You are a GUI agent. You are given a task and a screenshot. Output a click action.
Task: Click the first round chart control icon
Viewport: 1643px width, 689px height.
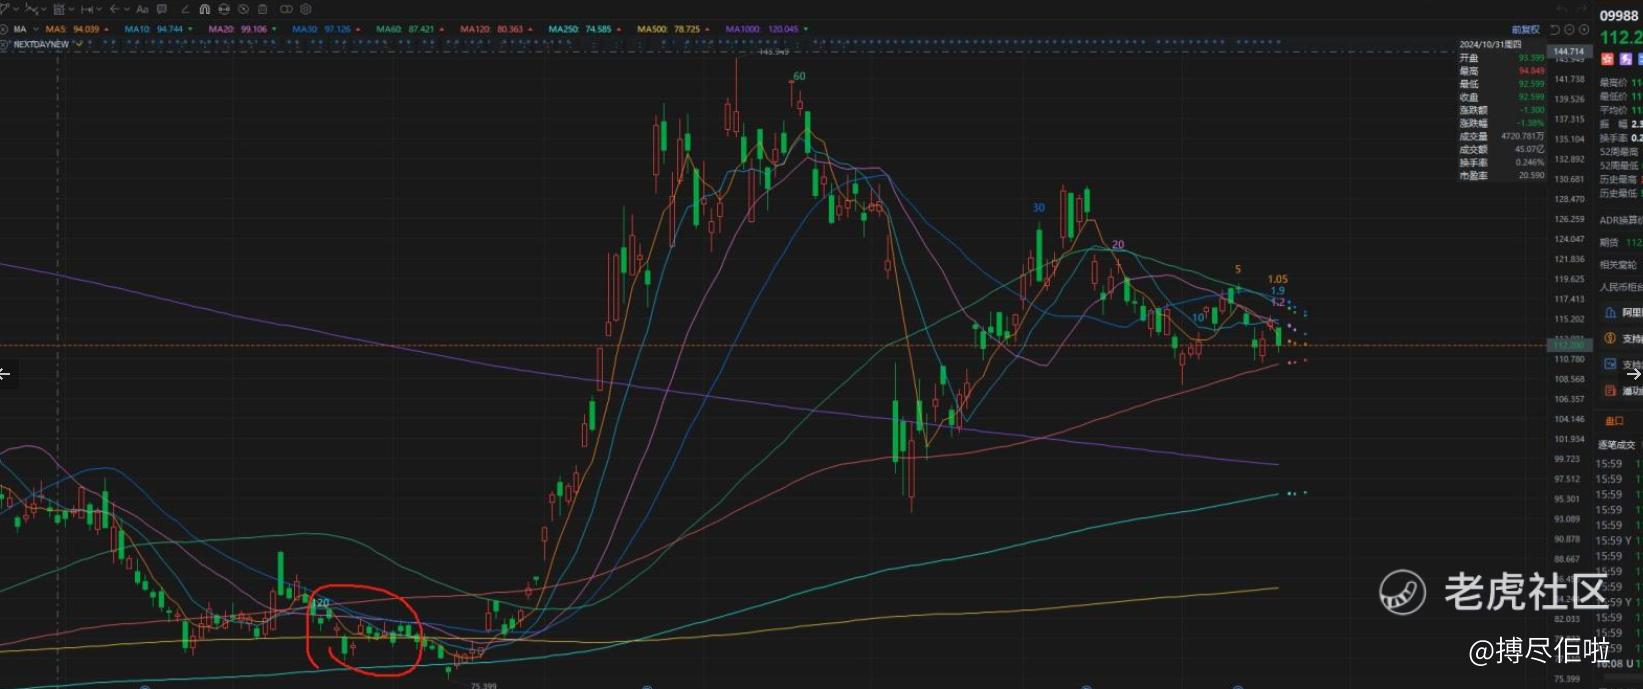1569,30
